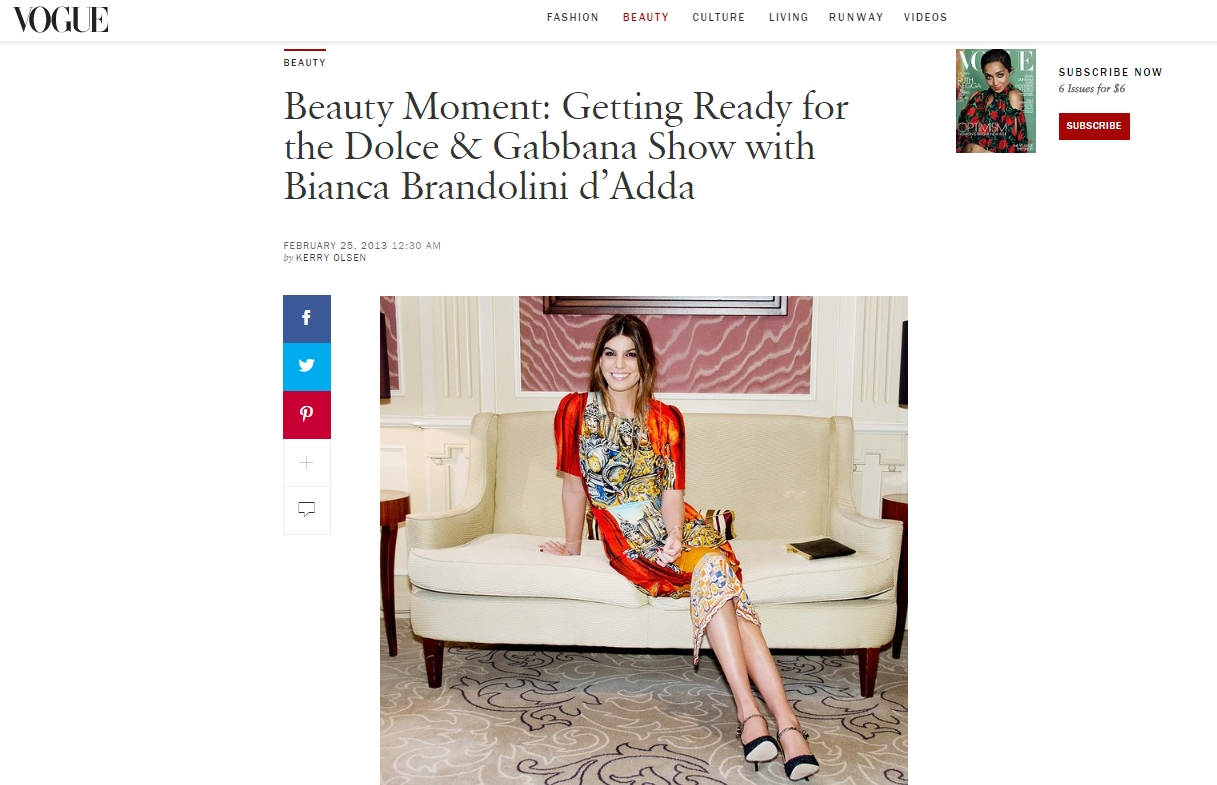The height and width of the screenshot is (785, 1217).
Task: Go to Vogue home via logo
Action: coord(61,19)
